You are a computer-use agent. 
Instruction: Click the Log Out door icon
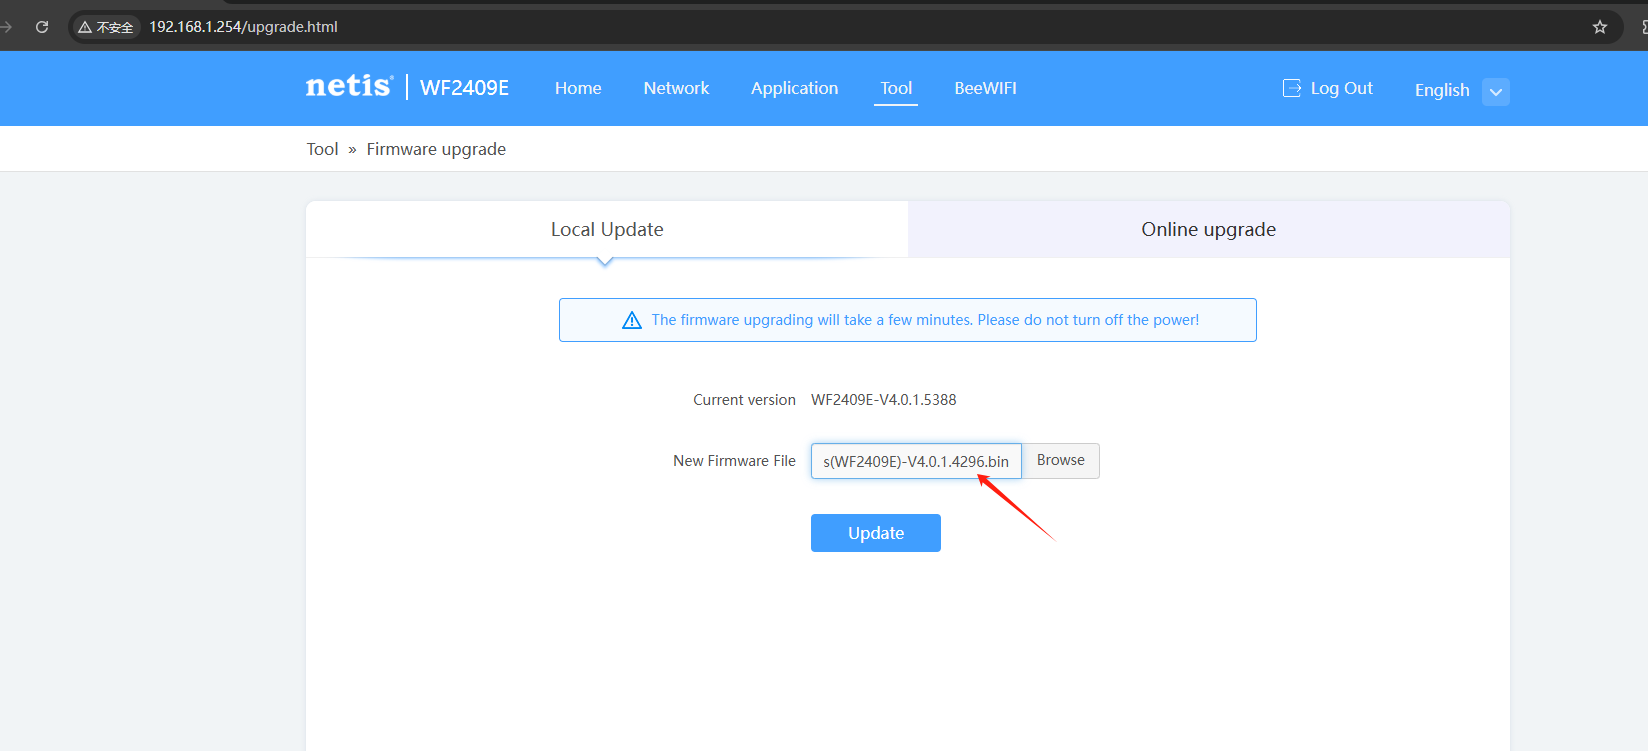point(1292,88)
